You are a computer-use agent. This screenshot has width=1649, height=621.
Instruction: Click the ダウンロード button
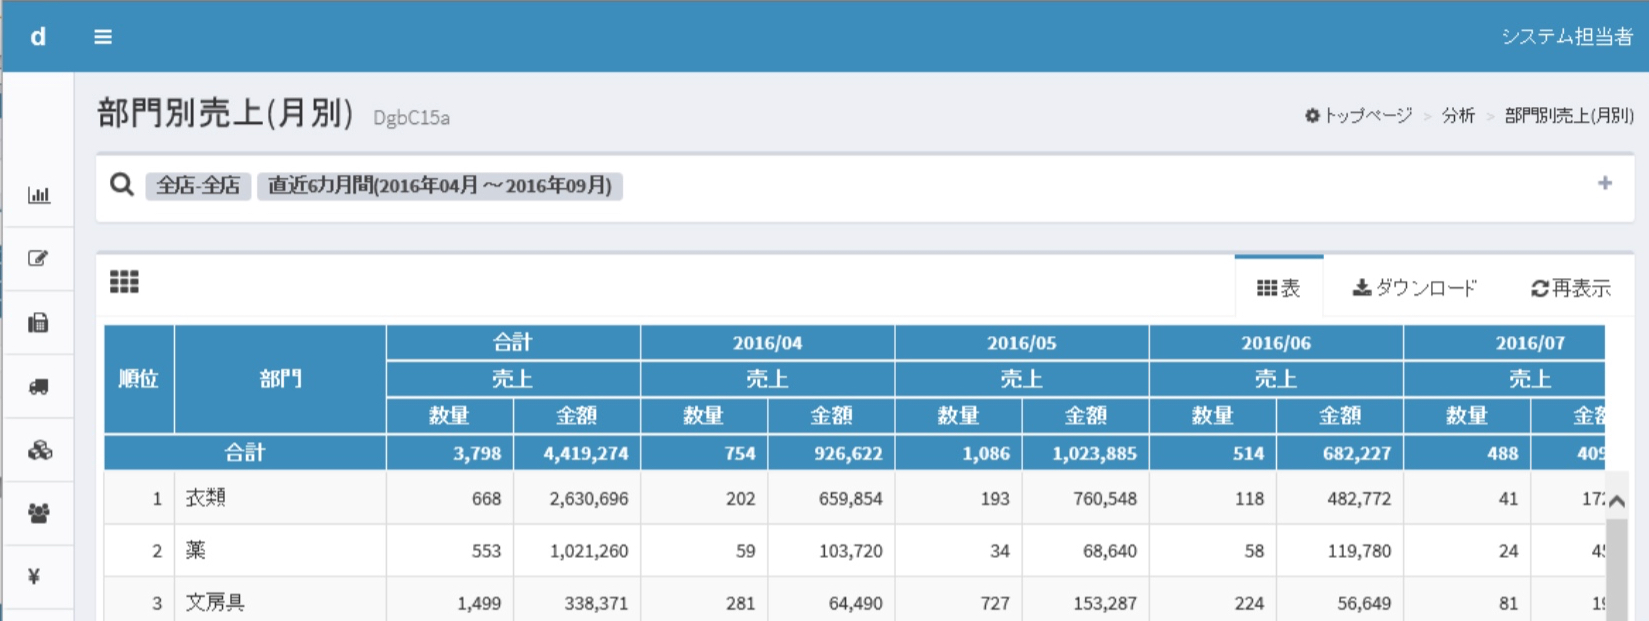[1414, 288]
